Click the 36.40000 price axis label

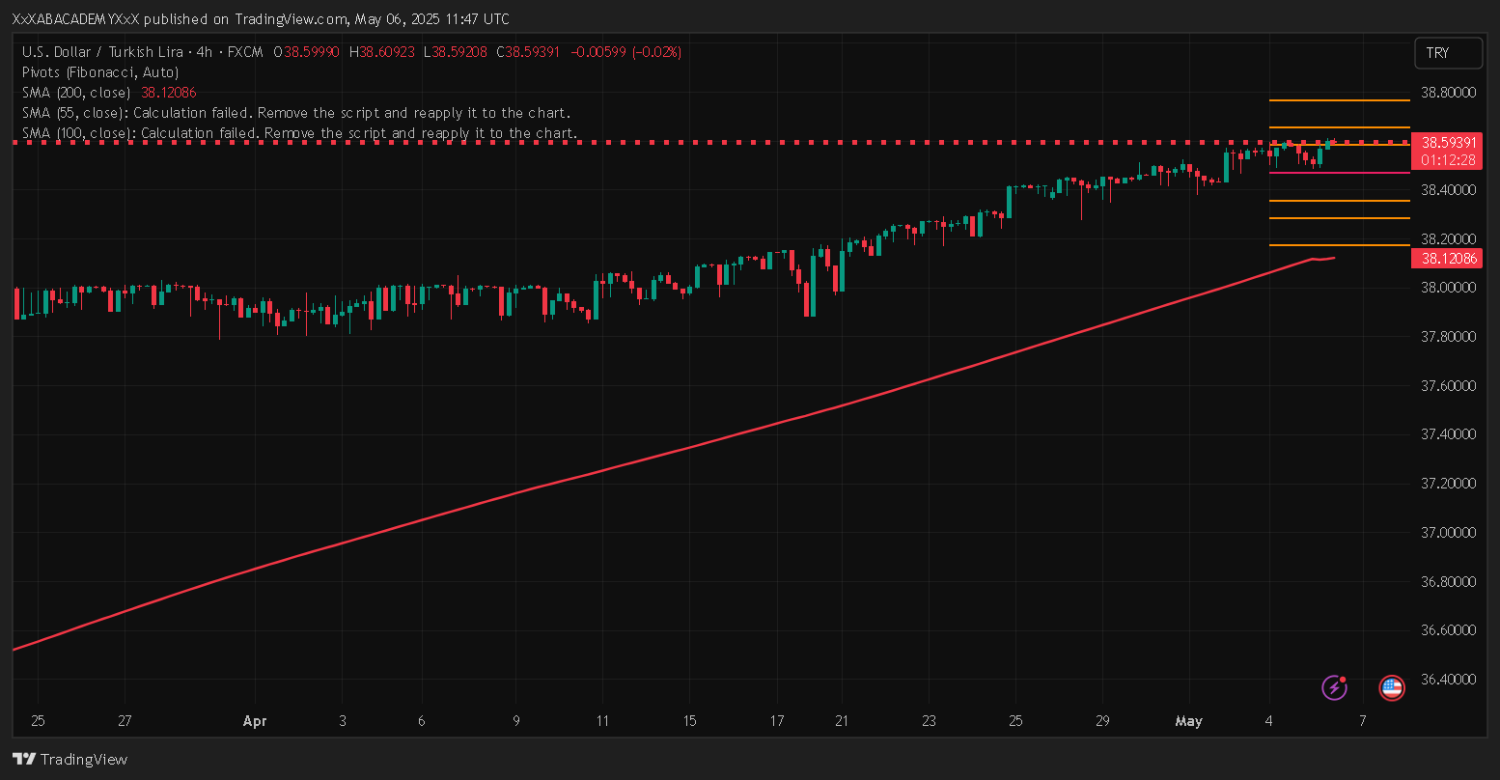pos(1447,679)
